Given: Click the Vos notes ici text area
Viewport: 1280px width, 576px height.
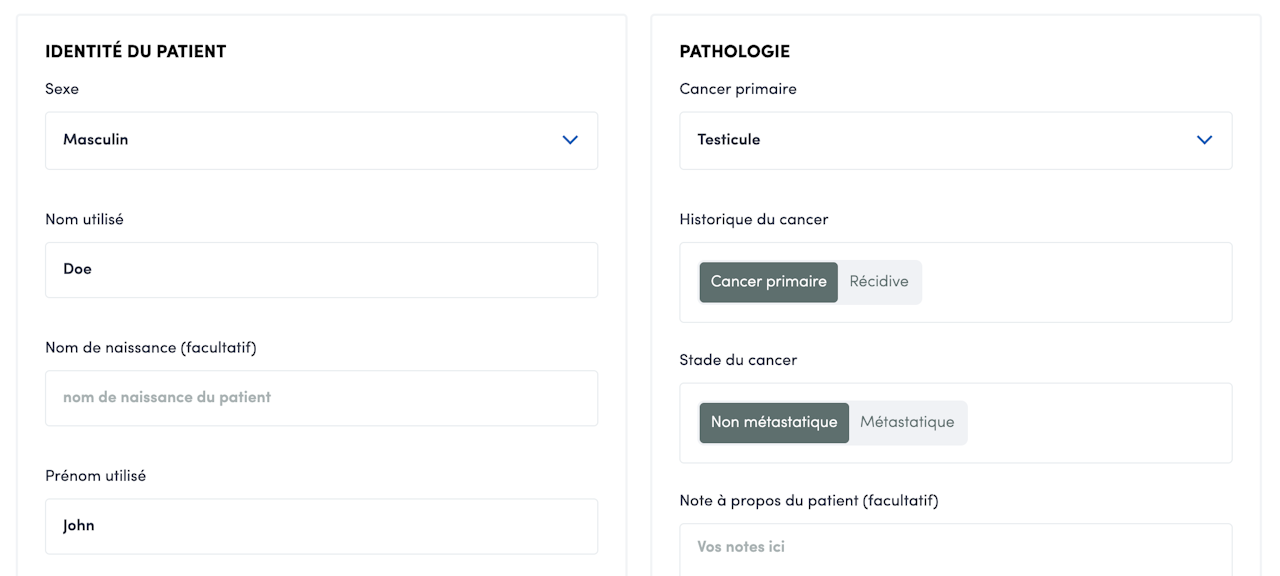Looking at the screenshot, I should pyautogui.click(x=954, y=548).
